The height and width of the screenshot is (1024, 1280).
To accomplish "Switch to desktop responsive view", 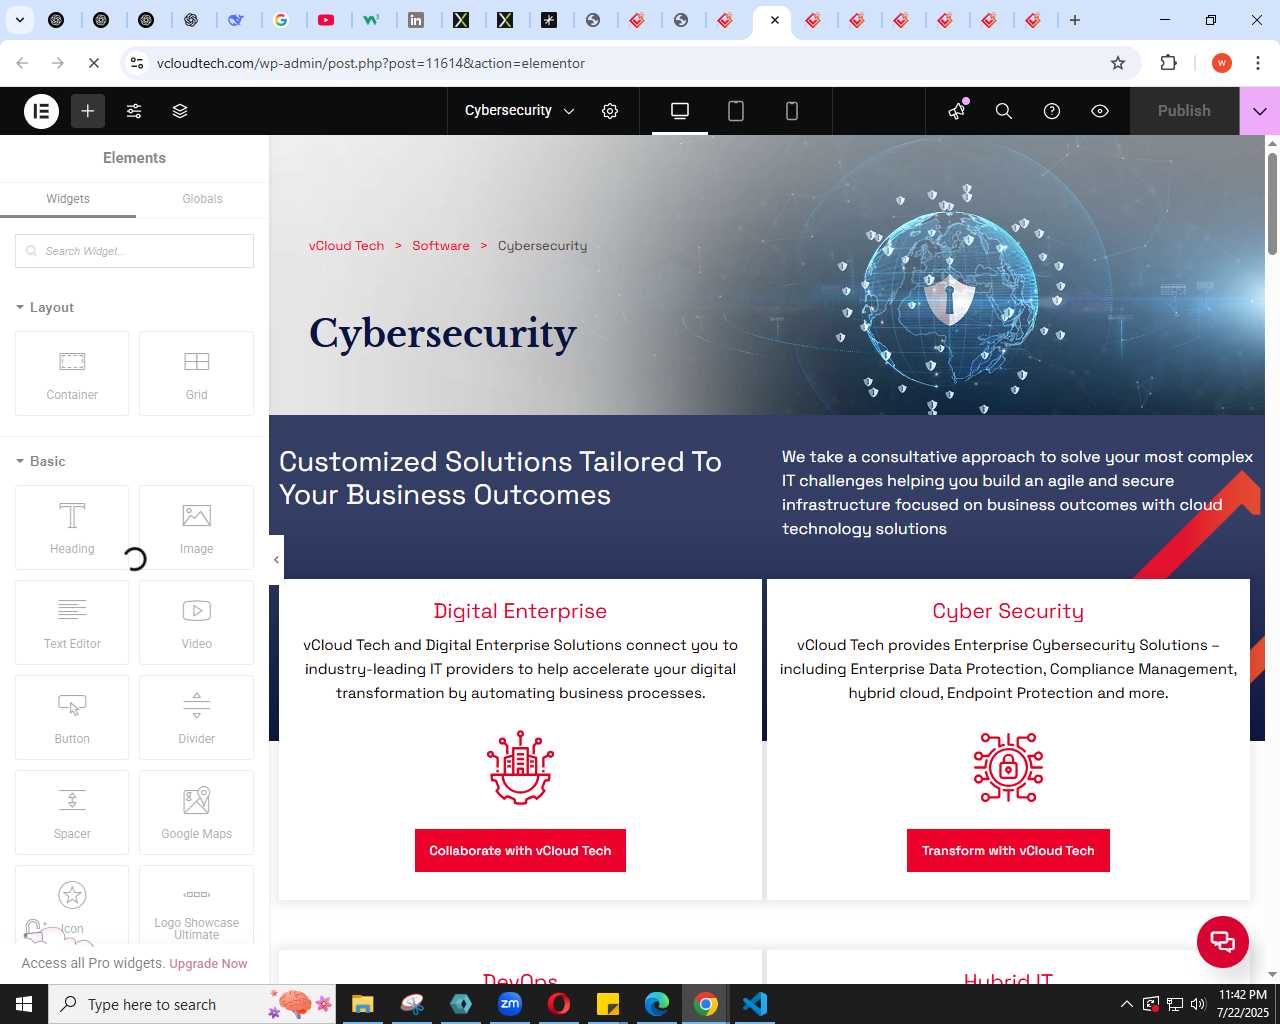I will 680,111.
